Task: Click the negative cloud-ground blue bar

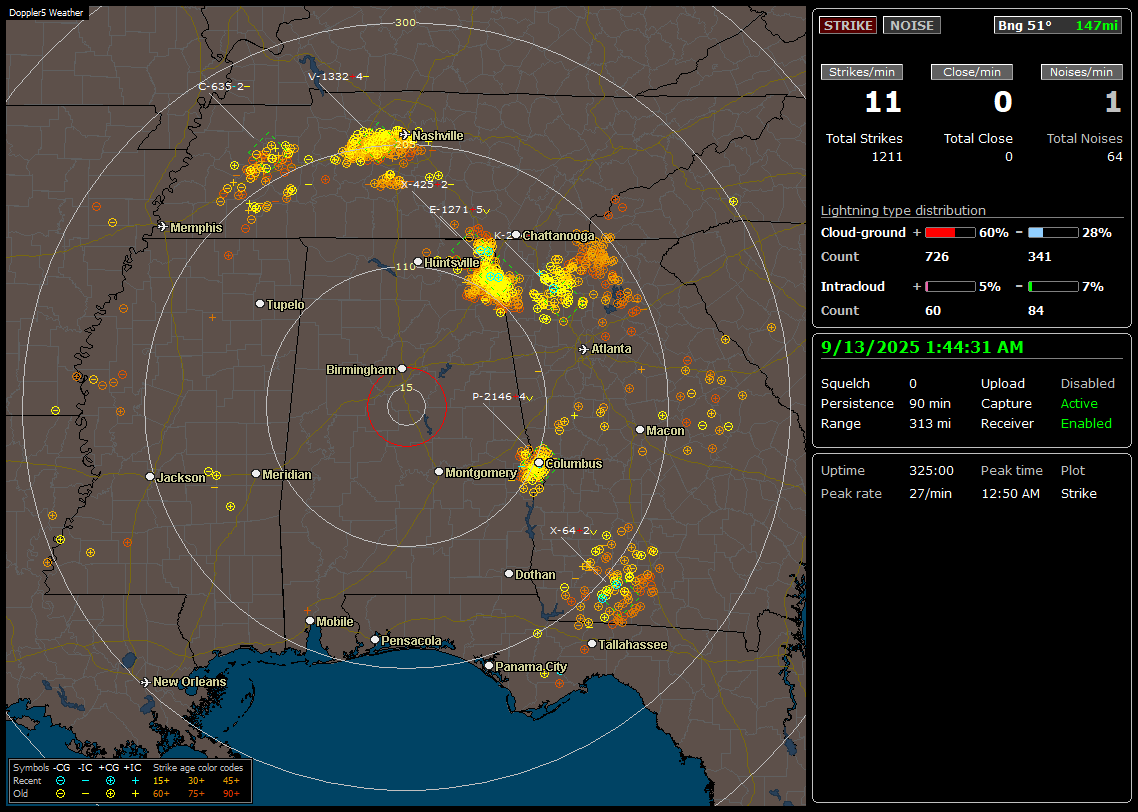Action: pyautogui.click(x=1053, y=233)
